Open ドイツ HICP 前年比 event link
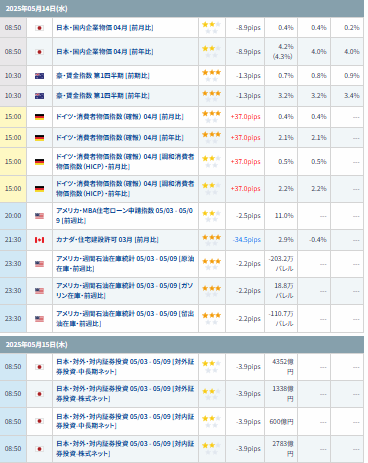This screenshot has width=368, height=463. pos(125,189)
